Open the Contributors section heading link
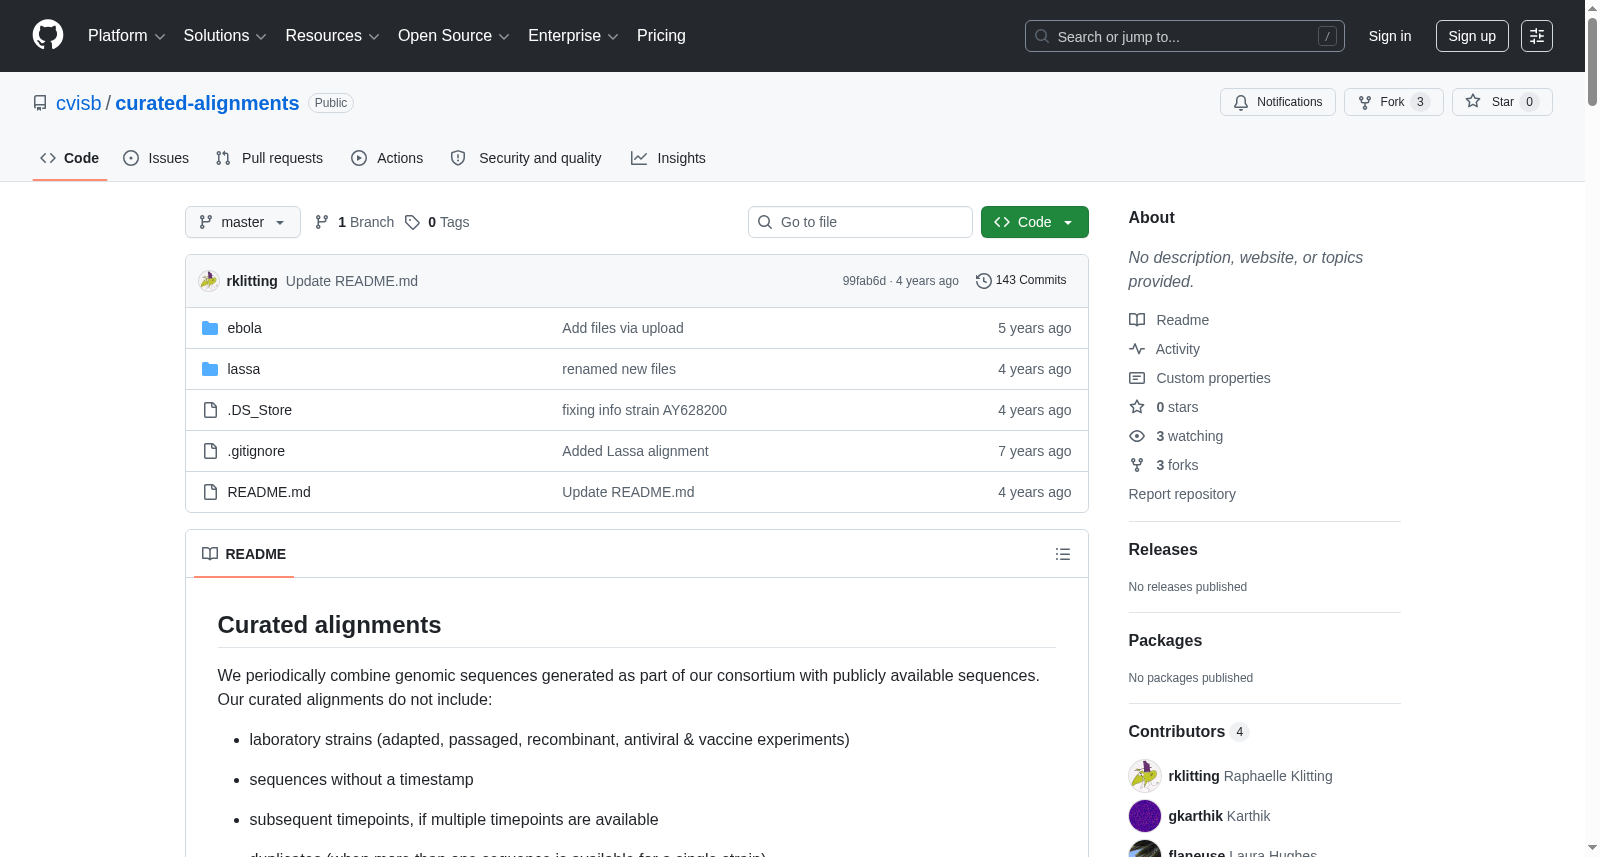The height and width of the screenshot is (857, 1600). [x=1189, y=732]
